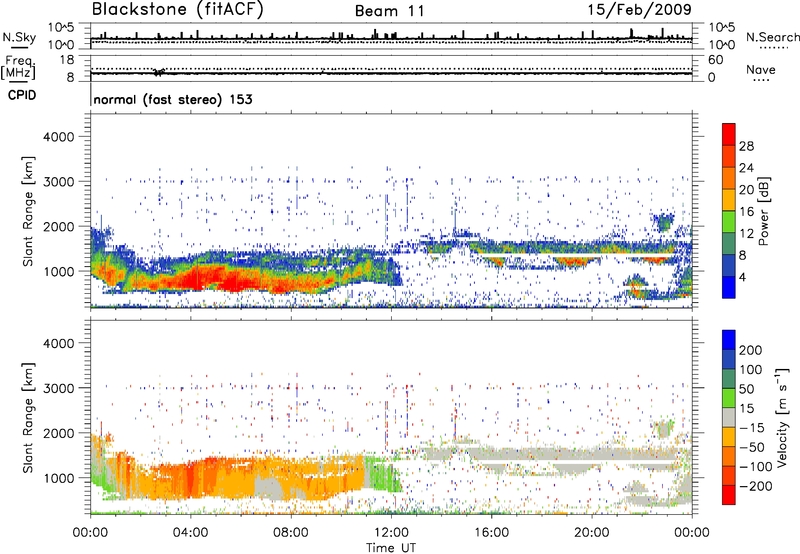Viewport: 800px width, 554px height.
Task: Pick the red top segment of power colorbar
Action: (729, 134)
